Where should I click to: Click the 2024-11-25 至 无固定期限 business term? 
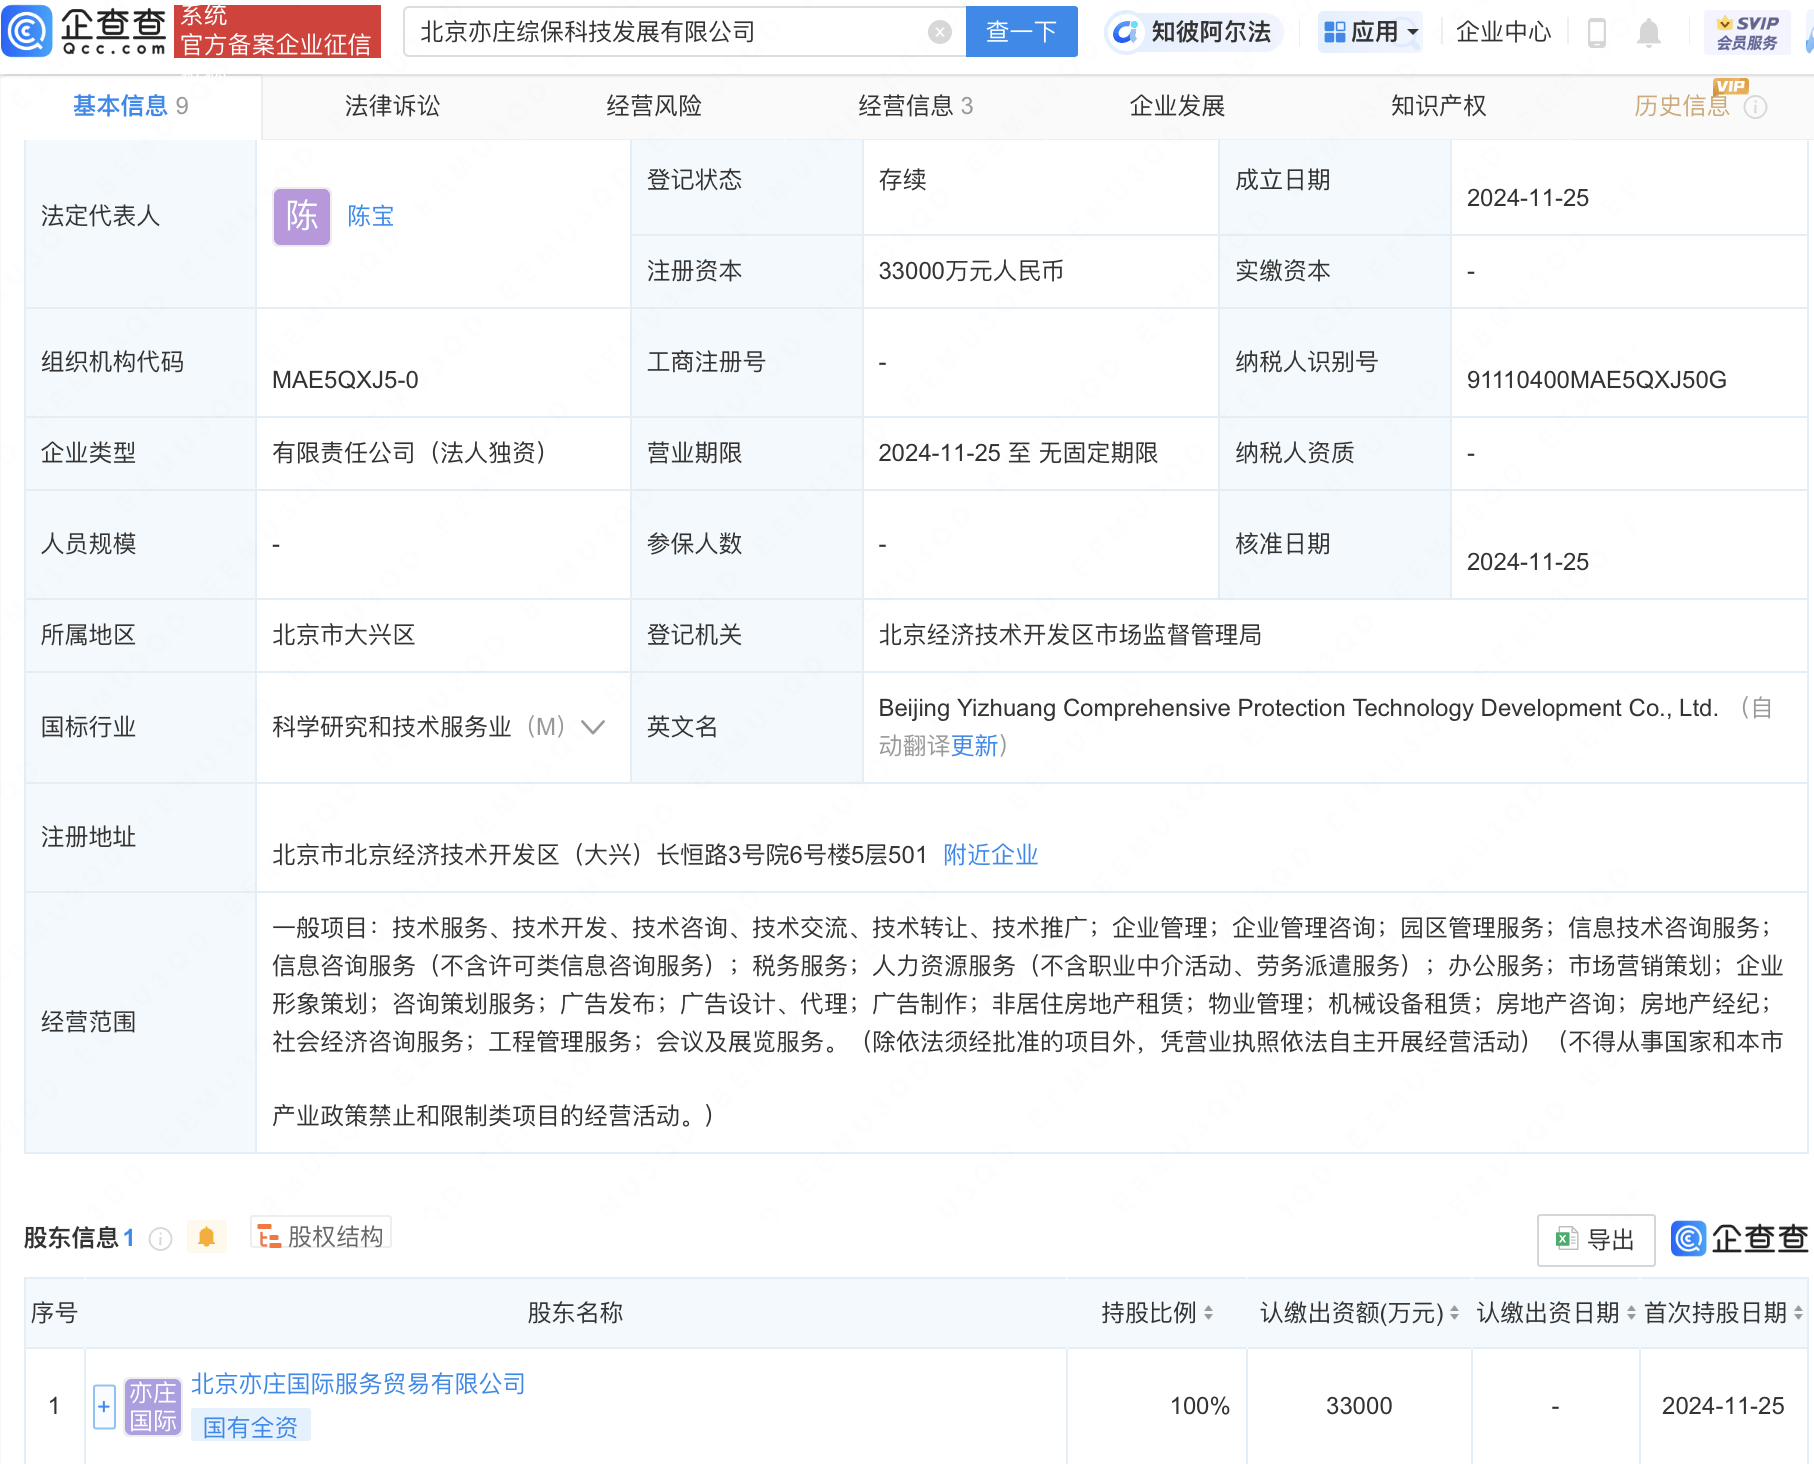click(x=1017, y=453)
